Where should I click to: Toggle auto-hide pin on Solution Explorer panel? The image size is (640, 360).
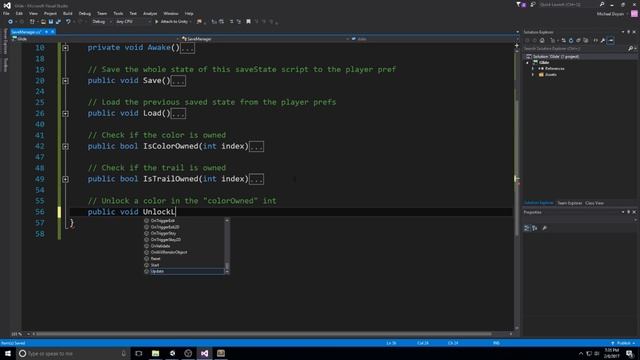coord(629,32)
